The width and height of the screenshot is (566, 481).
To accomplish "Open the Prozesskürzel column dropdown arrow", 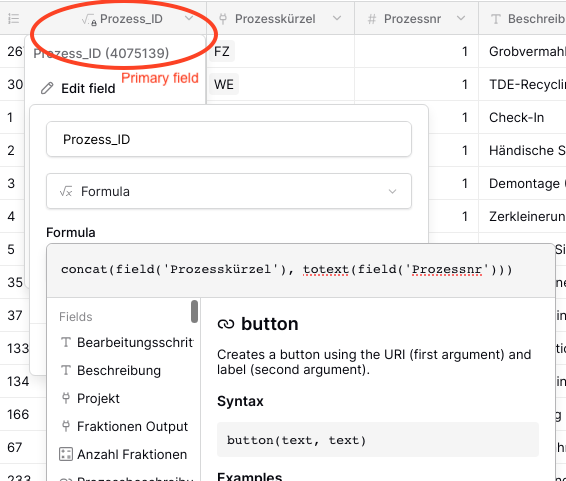I will 337,18.
